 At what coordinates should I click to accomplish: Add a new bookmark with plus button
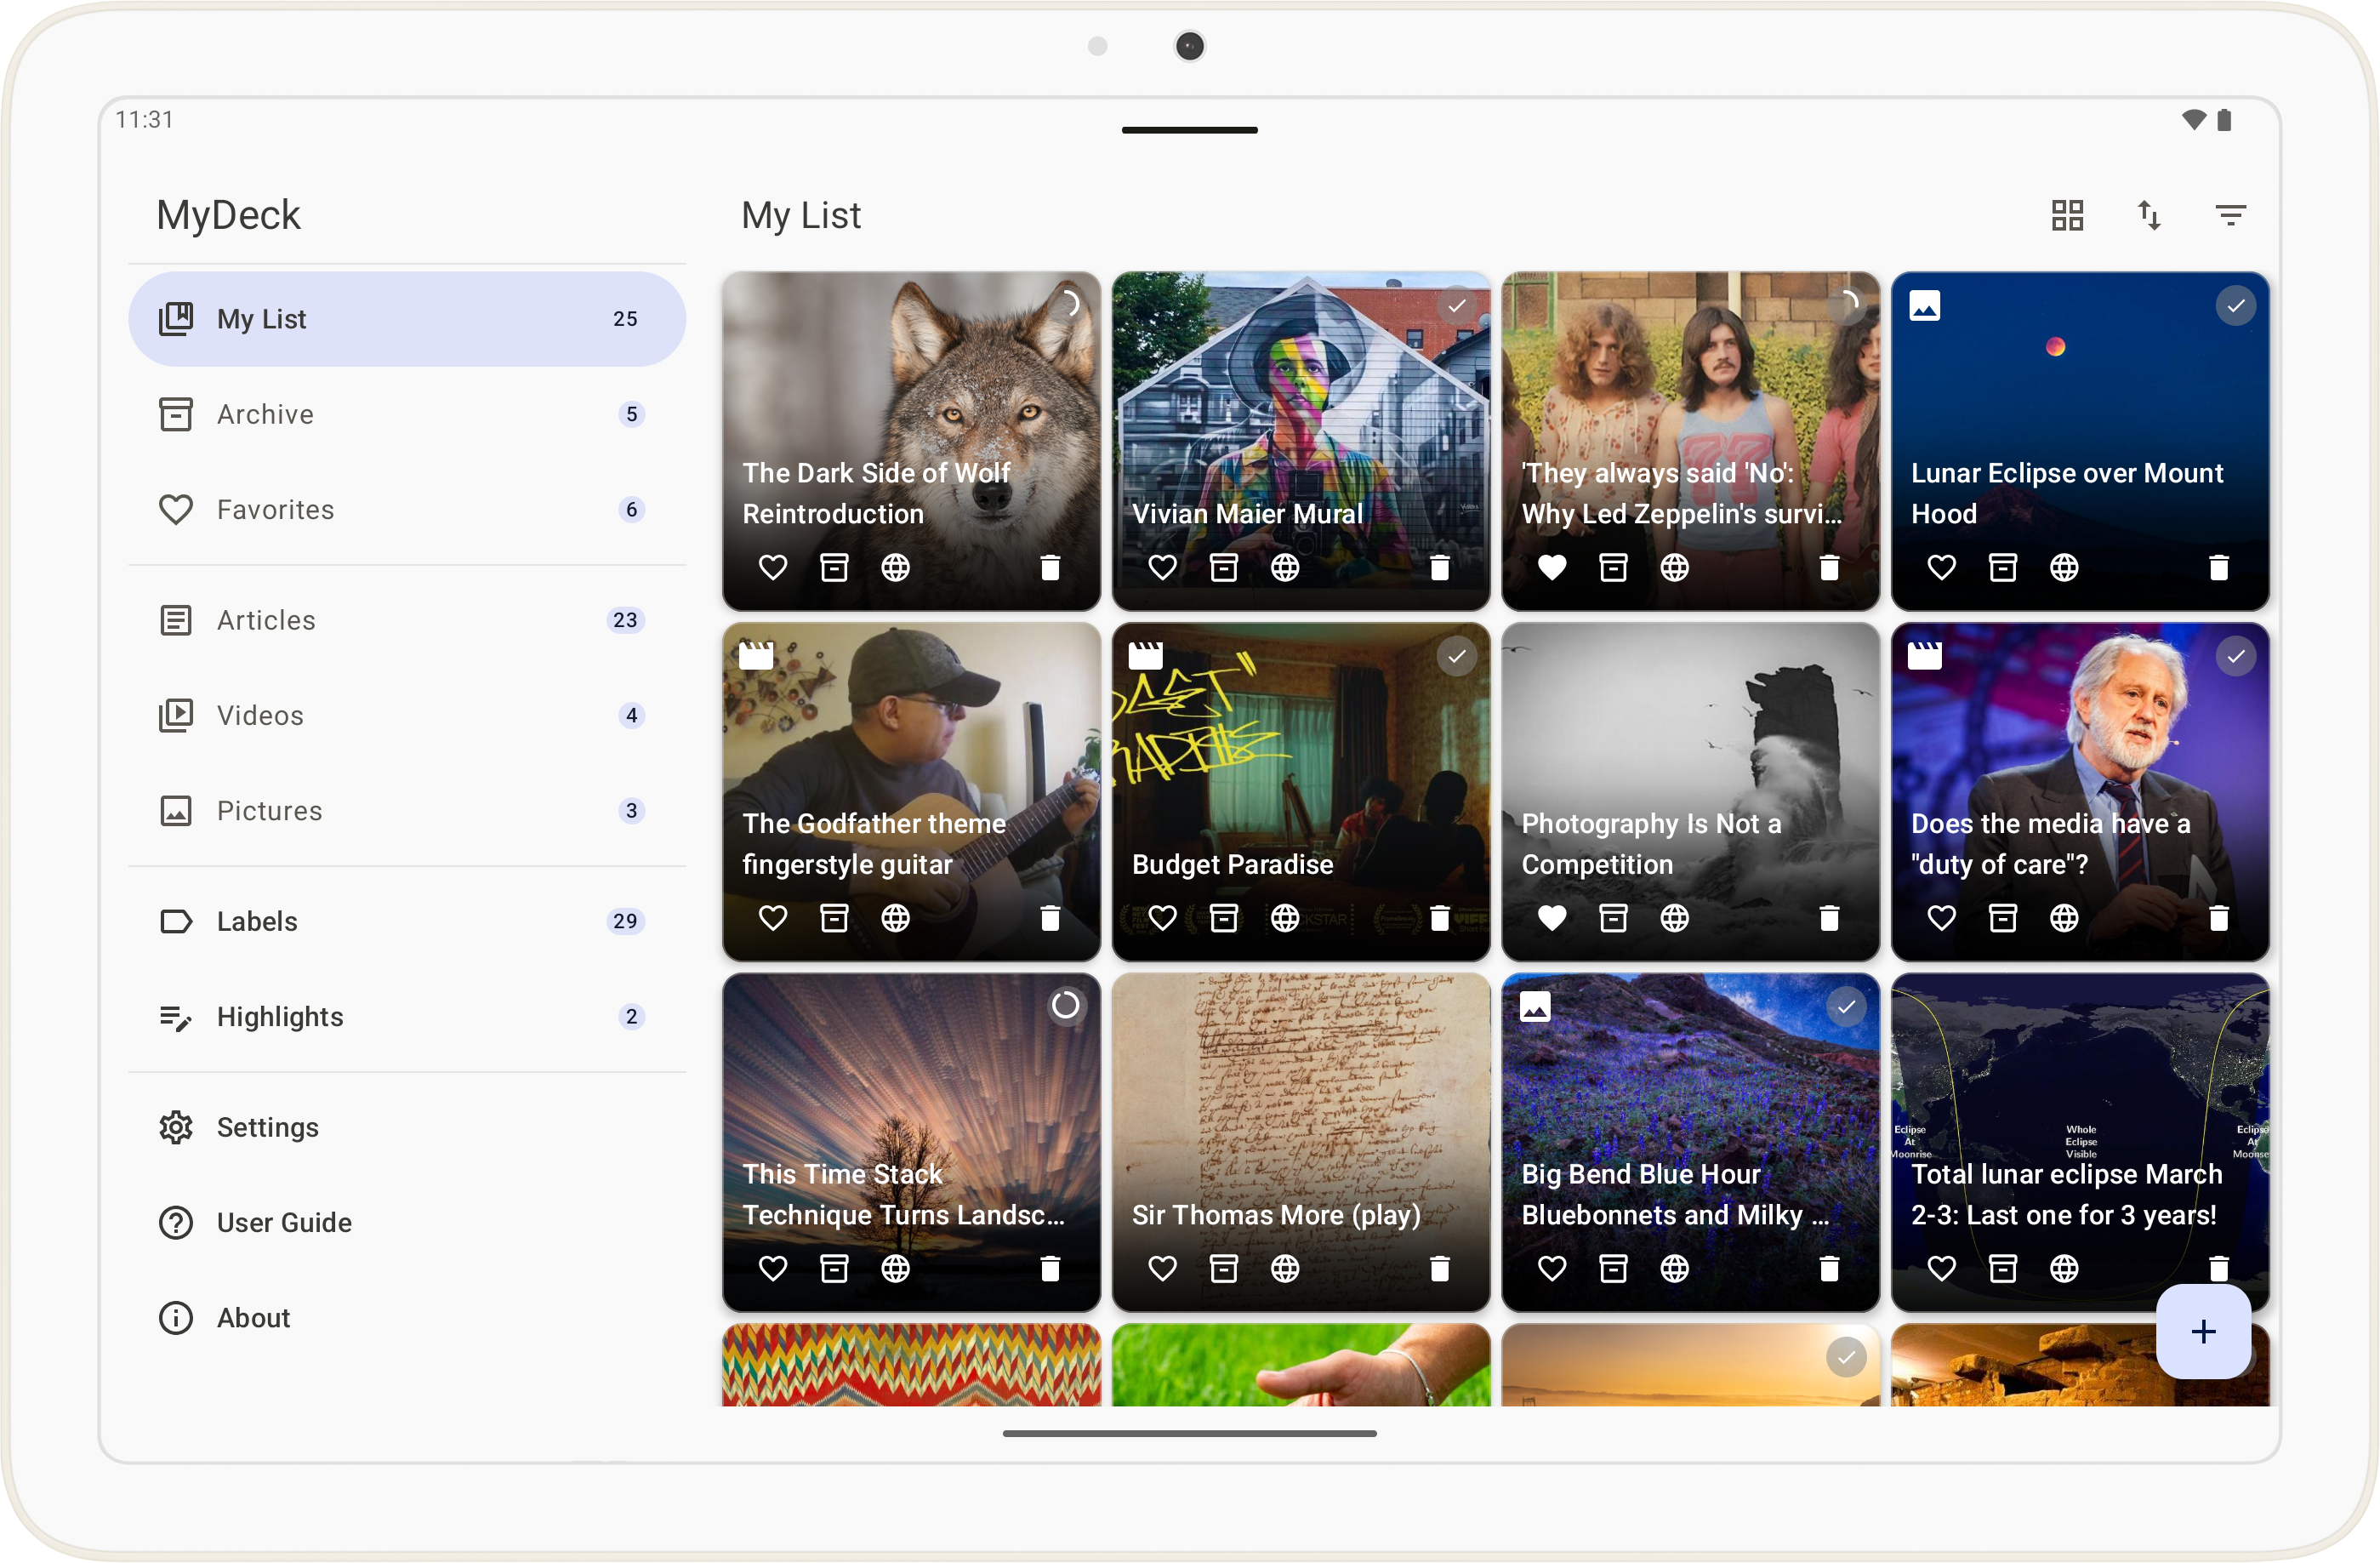point(2203,1331)
